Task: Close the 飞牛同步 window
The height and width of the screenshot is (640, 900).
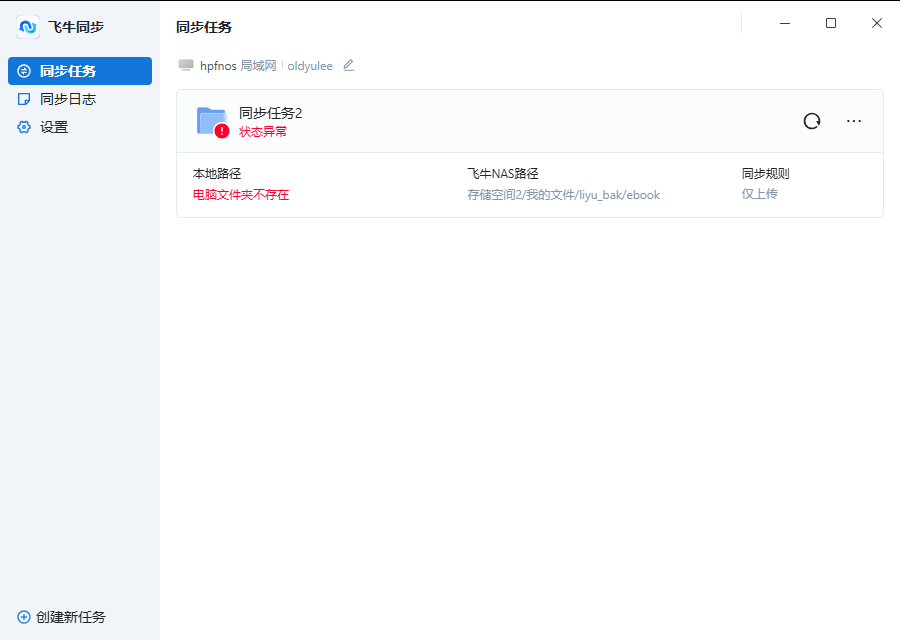Action: click(876, 23)
